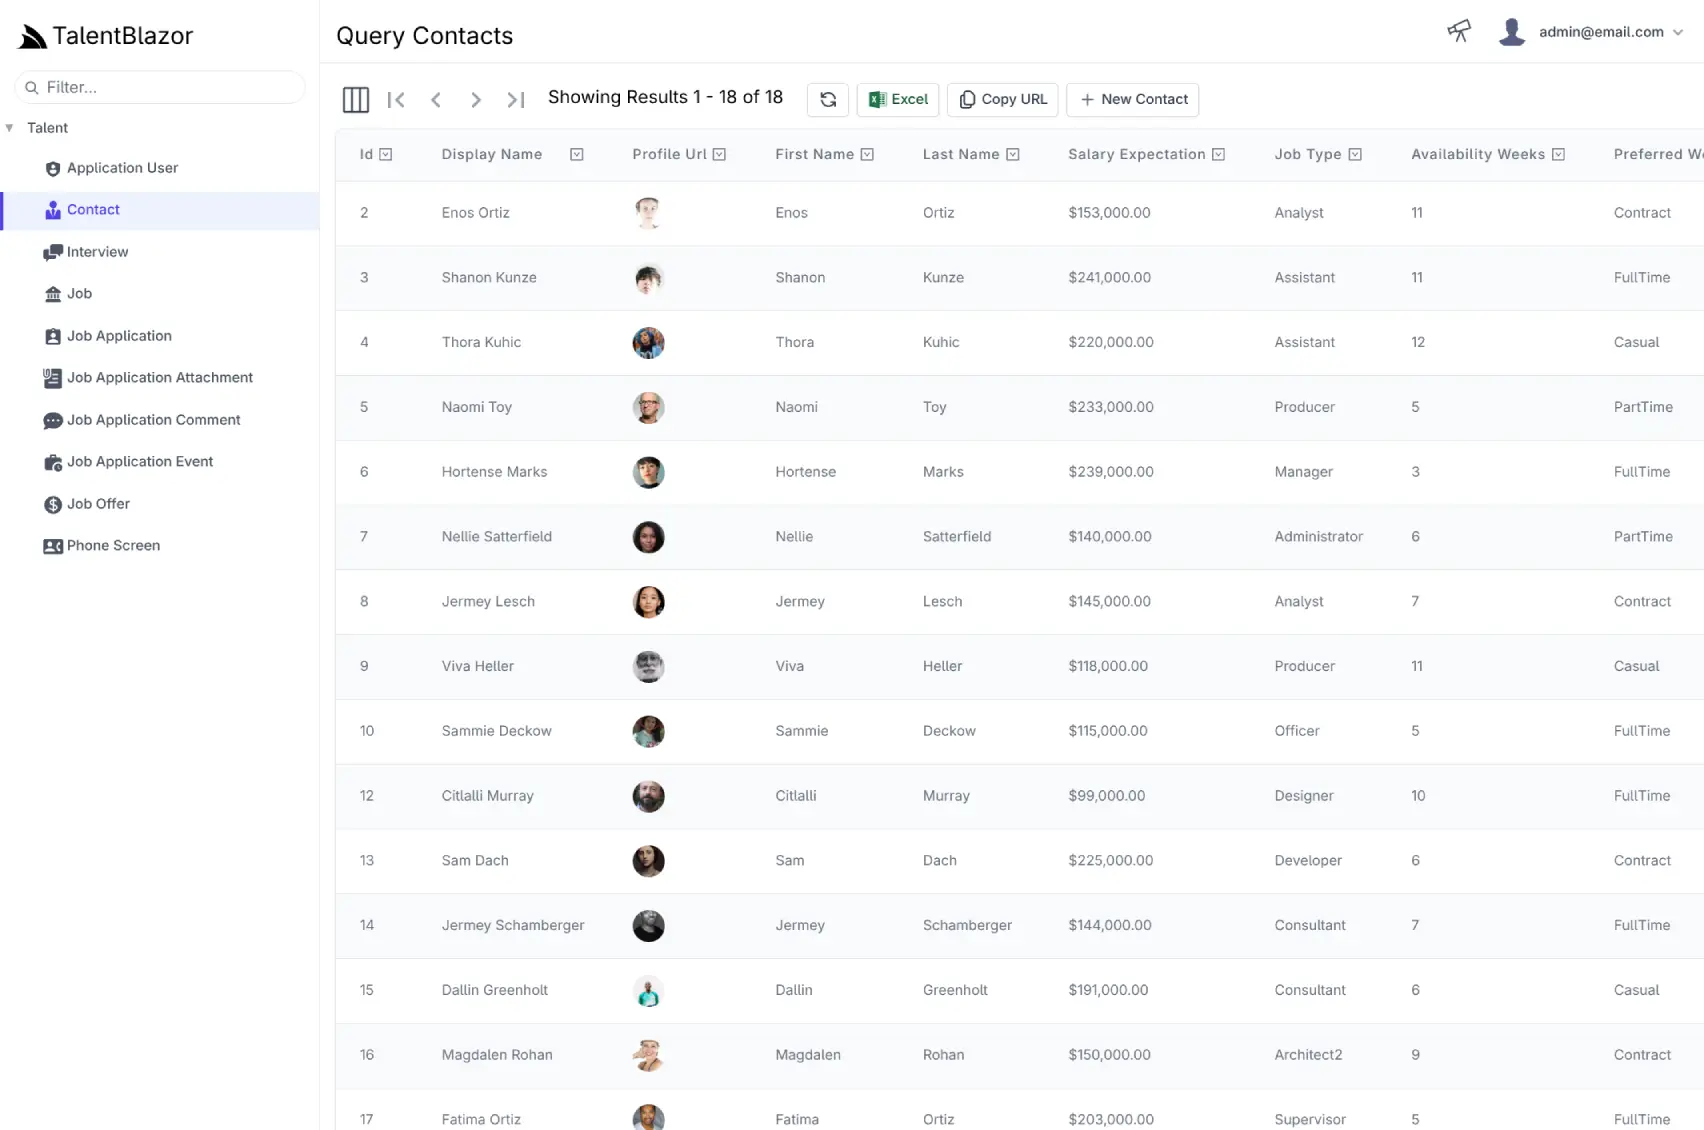Screen dimensions: 1704x1130
Task: Go to the next results page
Action: coord(476,99)
